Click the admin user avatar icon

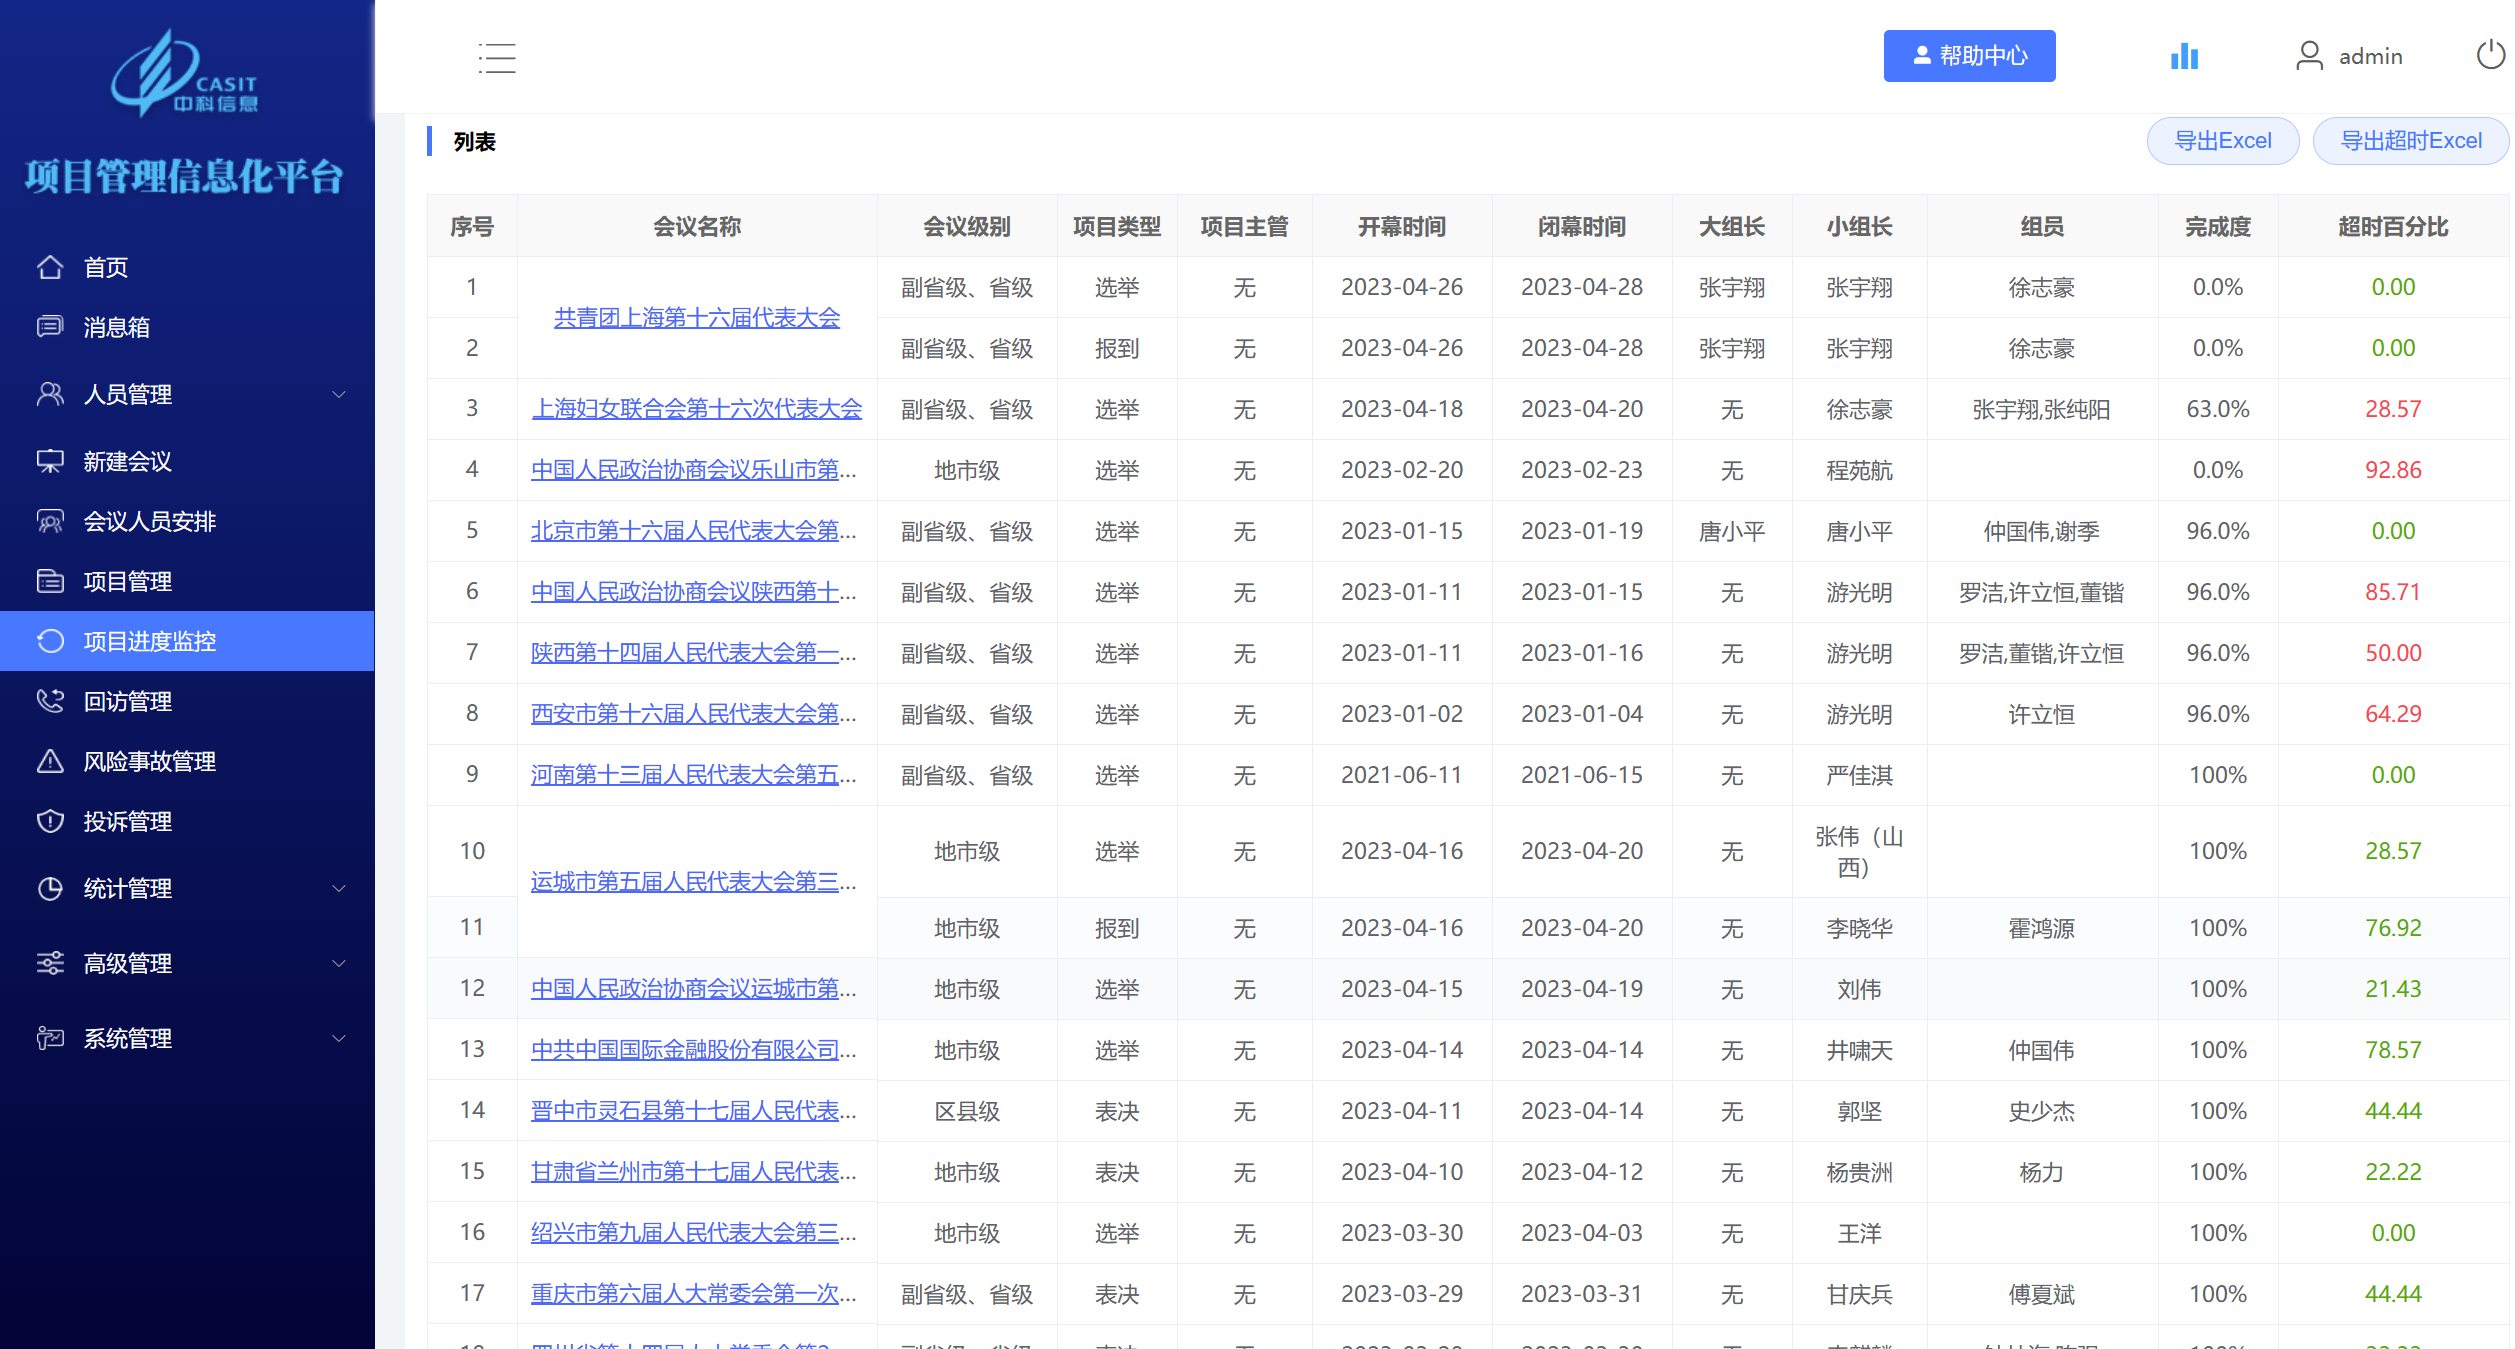(x=2309, y=56)
